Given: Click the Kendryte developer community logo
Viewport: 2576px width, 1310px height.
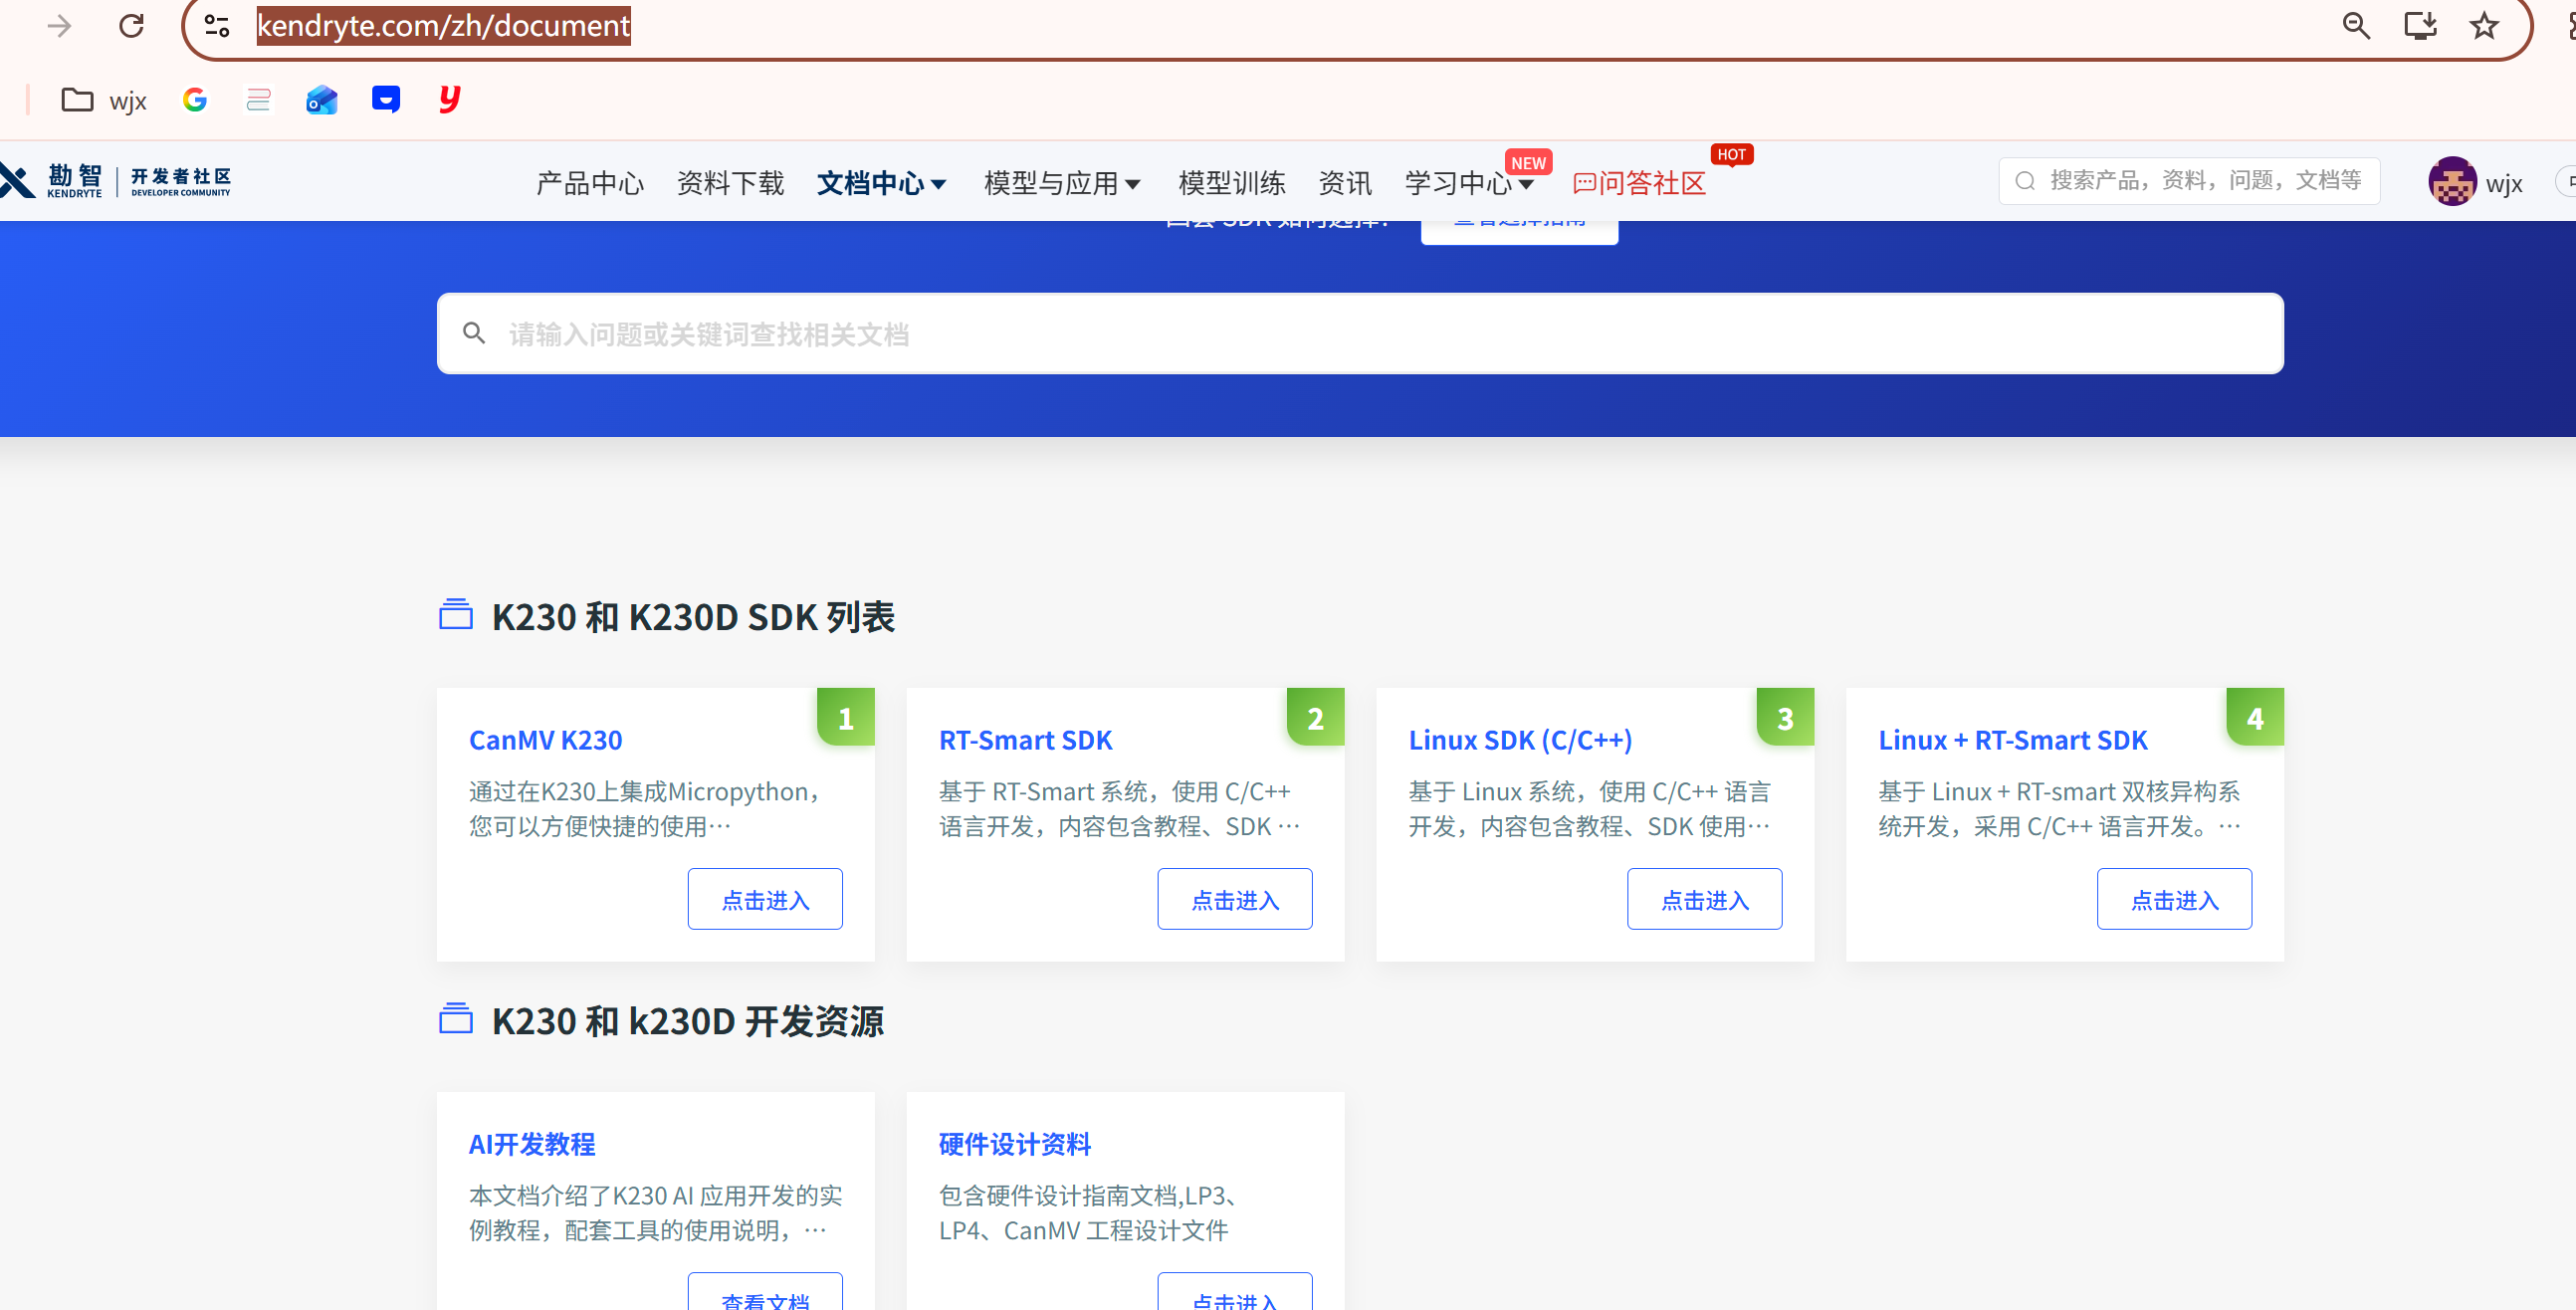Looking at the screenshot, I should (x=116, y=181).
